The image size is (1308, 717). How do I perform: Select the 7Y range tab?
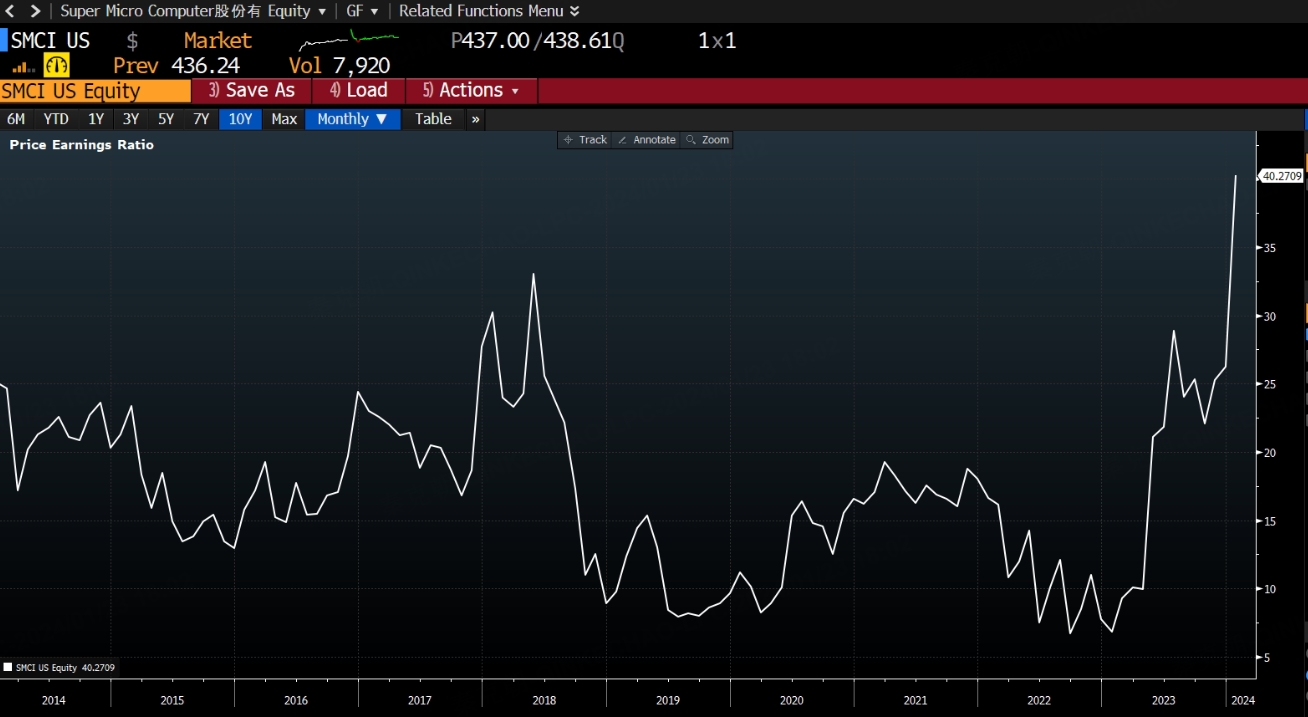tap(201, 119)
